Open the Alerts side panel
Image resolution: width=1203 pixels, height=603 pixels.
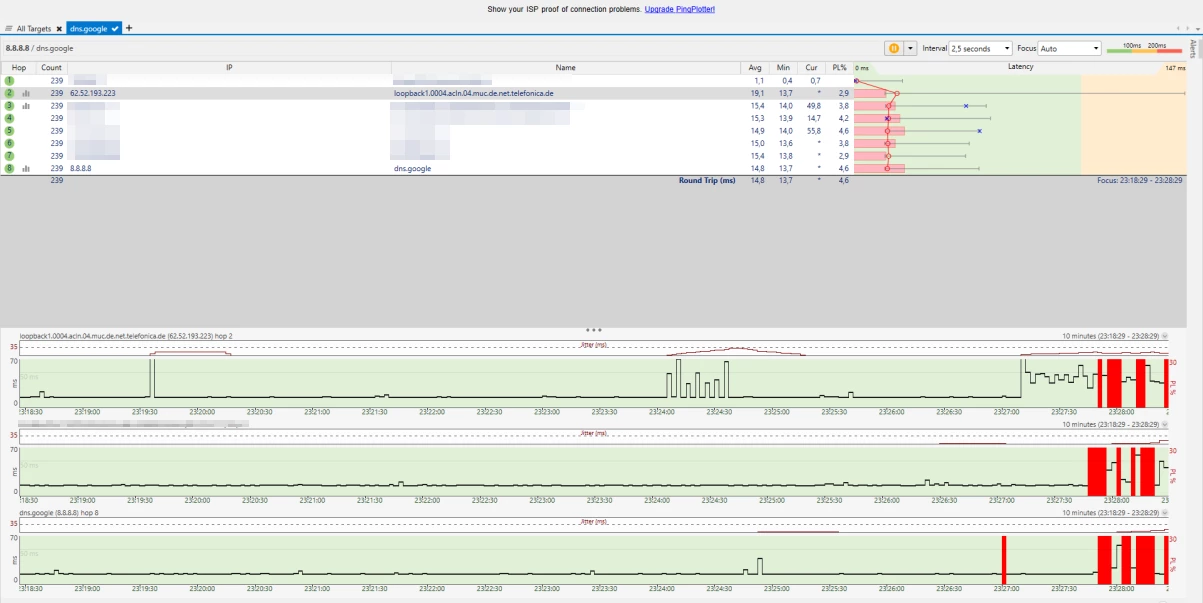(1192, 49)
